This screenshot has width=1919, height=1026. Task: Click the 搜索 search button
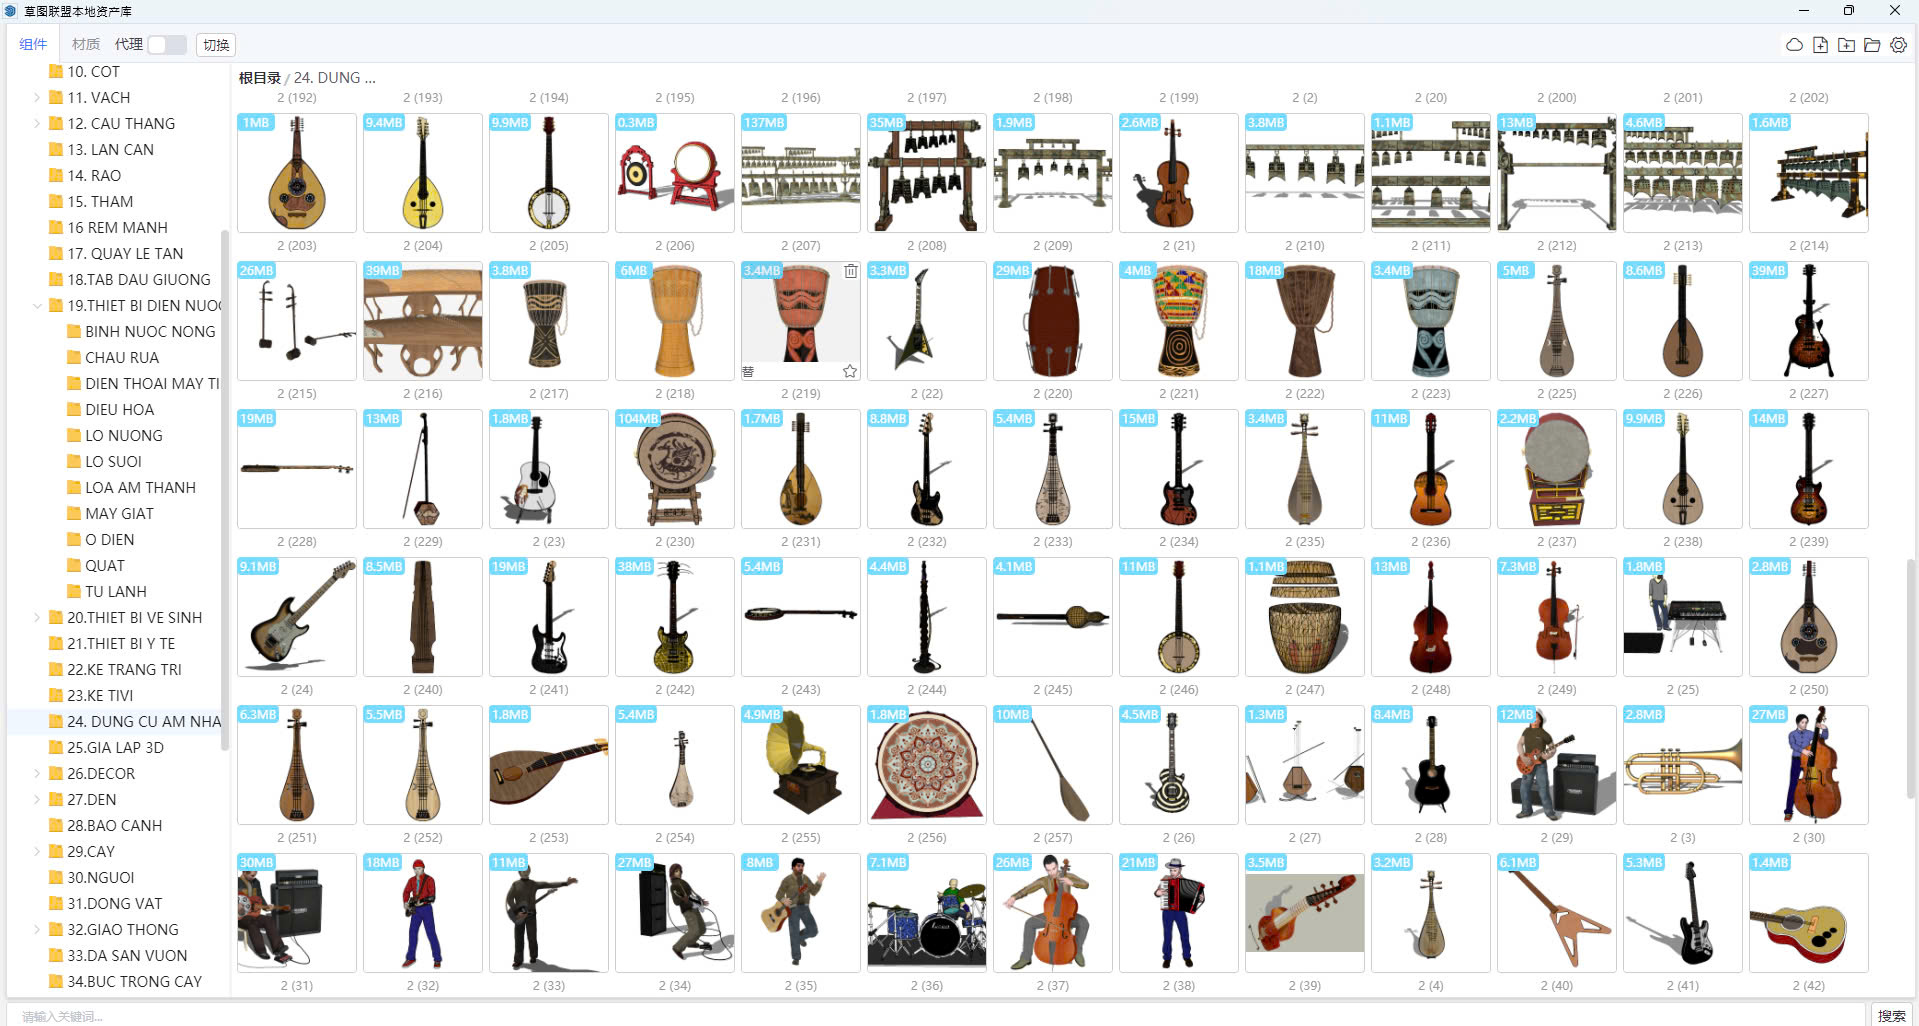pos(1890,1015)
